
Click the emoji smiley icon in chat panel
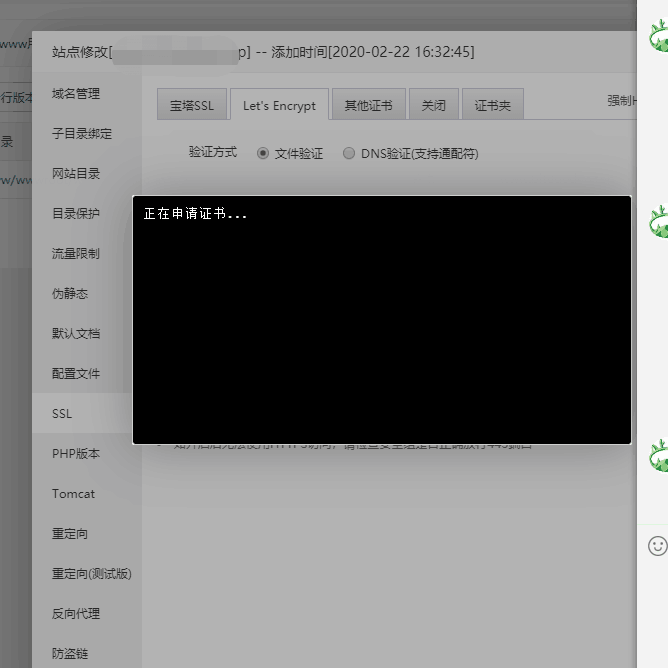point(657,546)
